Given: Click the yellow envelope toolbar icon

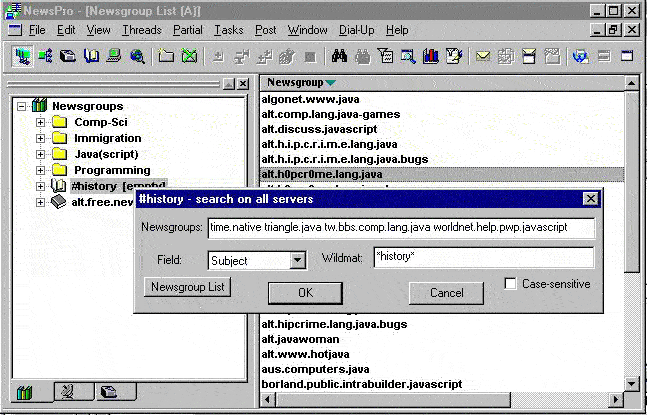Looking at the screenshot, I should [x=483, y=56].
